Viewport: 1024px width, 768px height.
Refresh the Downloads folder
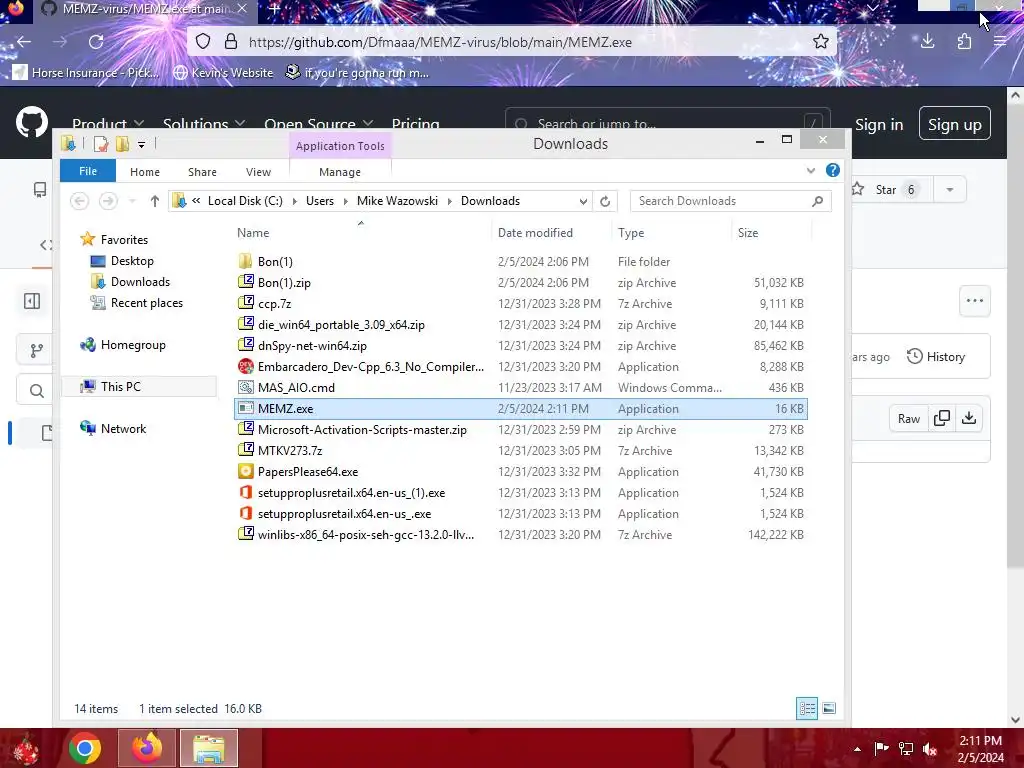pos(605,201)
